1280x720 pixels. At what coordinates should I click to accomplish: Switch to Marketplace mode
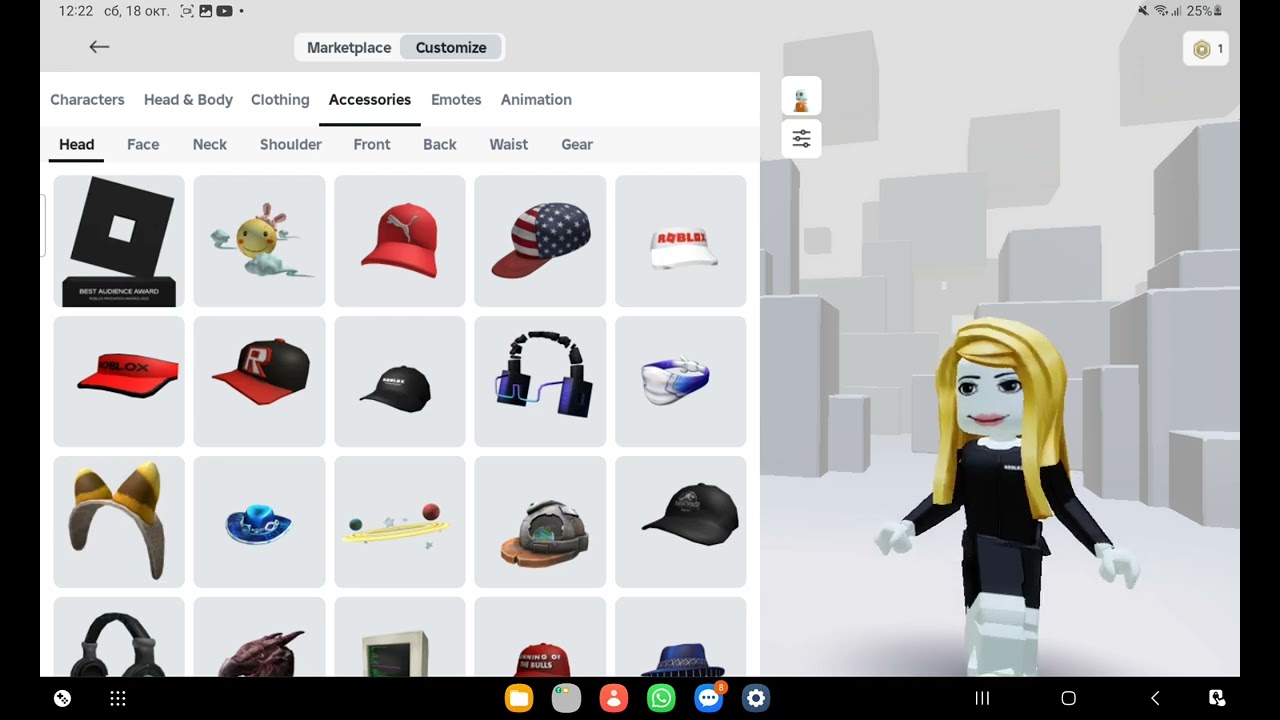348,48
